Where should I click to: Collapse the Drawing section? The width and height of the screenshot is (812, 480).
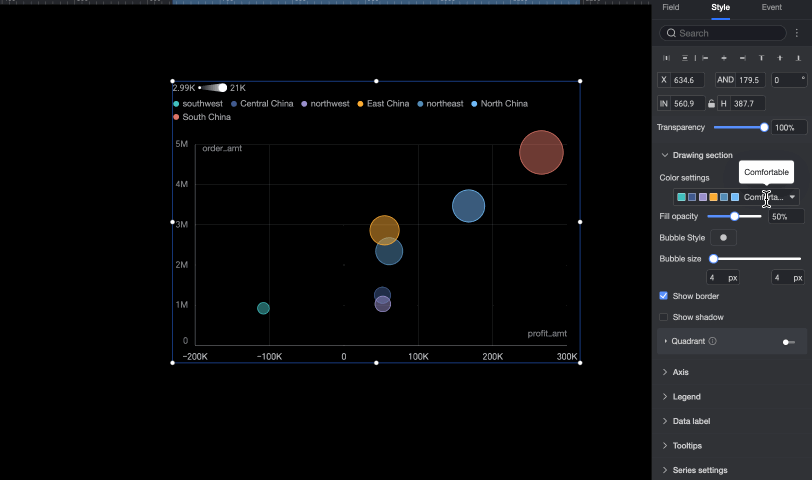(665, 155)
